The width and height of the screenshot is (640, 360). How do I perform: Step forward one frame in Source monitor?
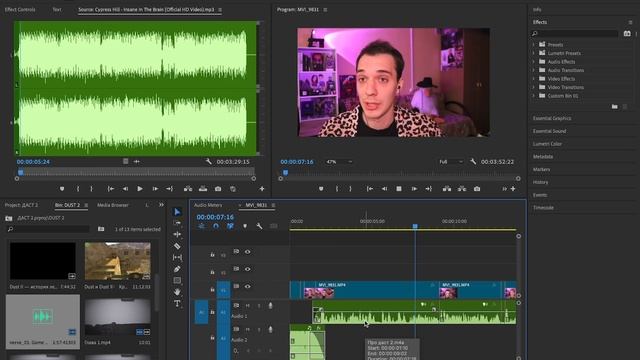(x=155, y=189)
